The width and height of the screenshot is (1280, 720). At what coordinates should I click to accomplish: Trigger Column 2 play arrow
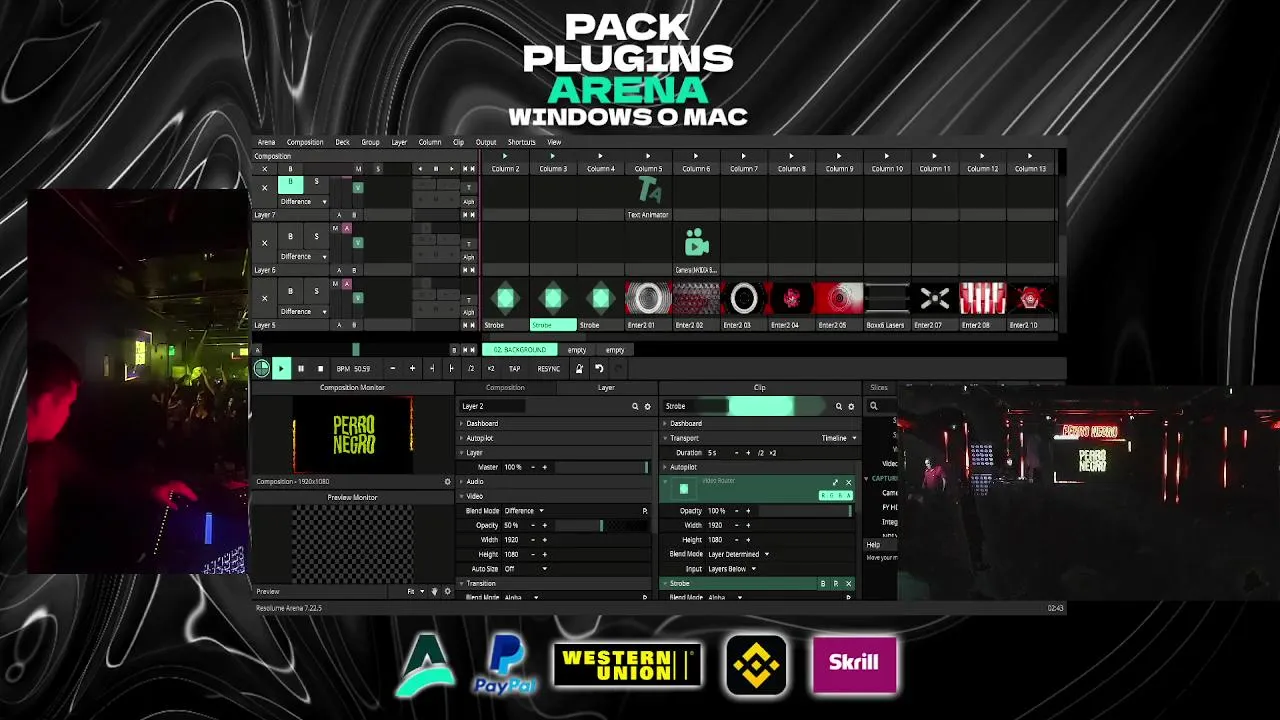(x=505, y=156)
